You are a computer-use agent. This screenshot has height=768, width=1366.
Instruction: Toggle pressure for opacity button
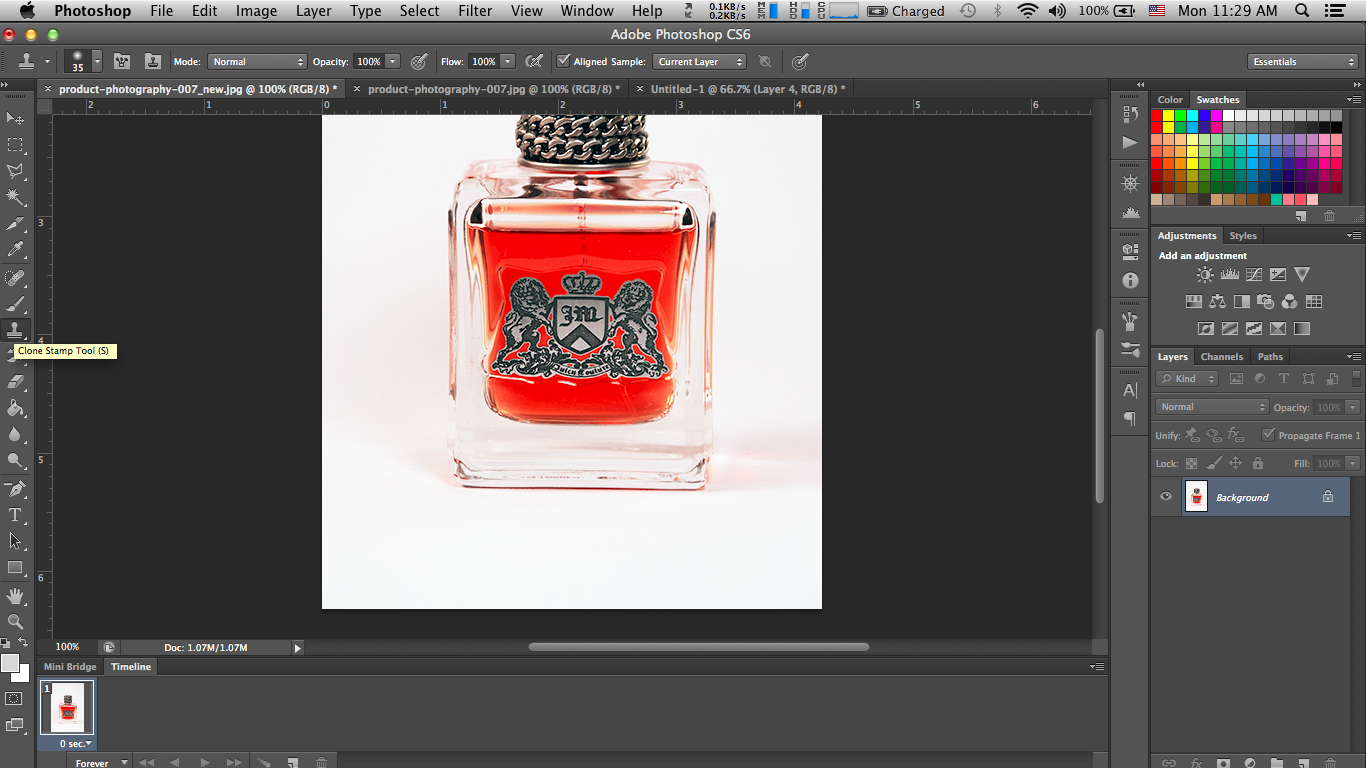tap(419, 61)
